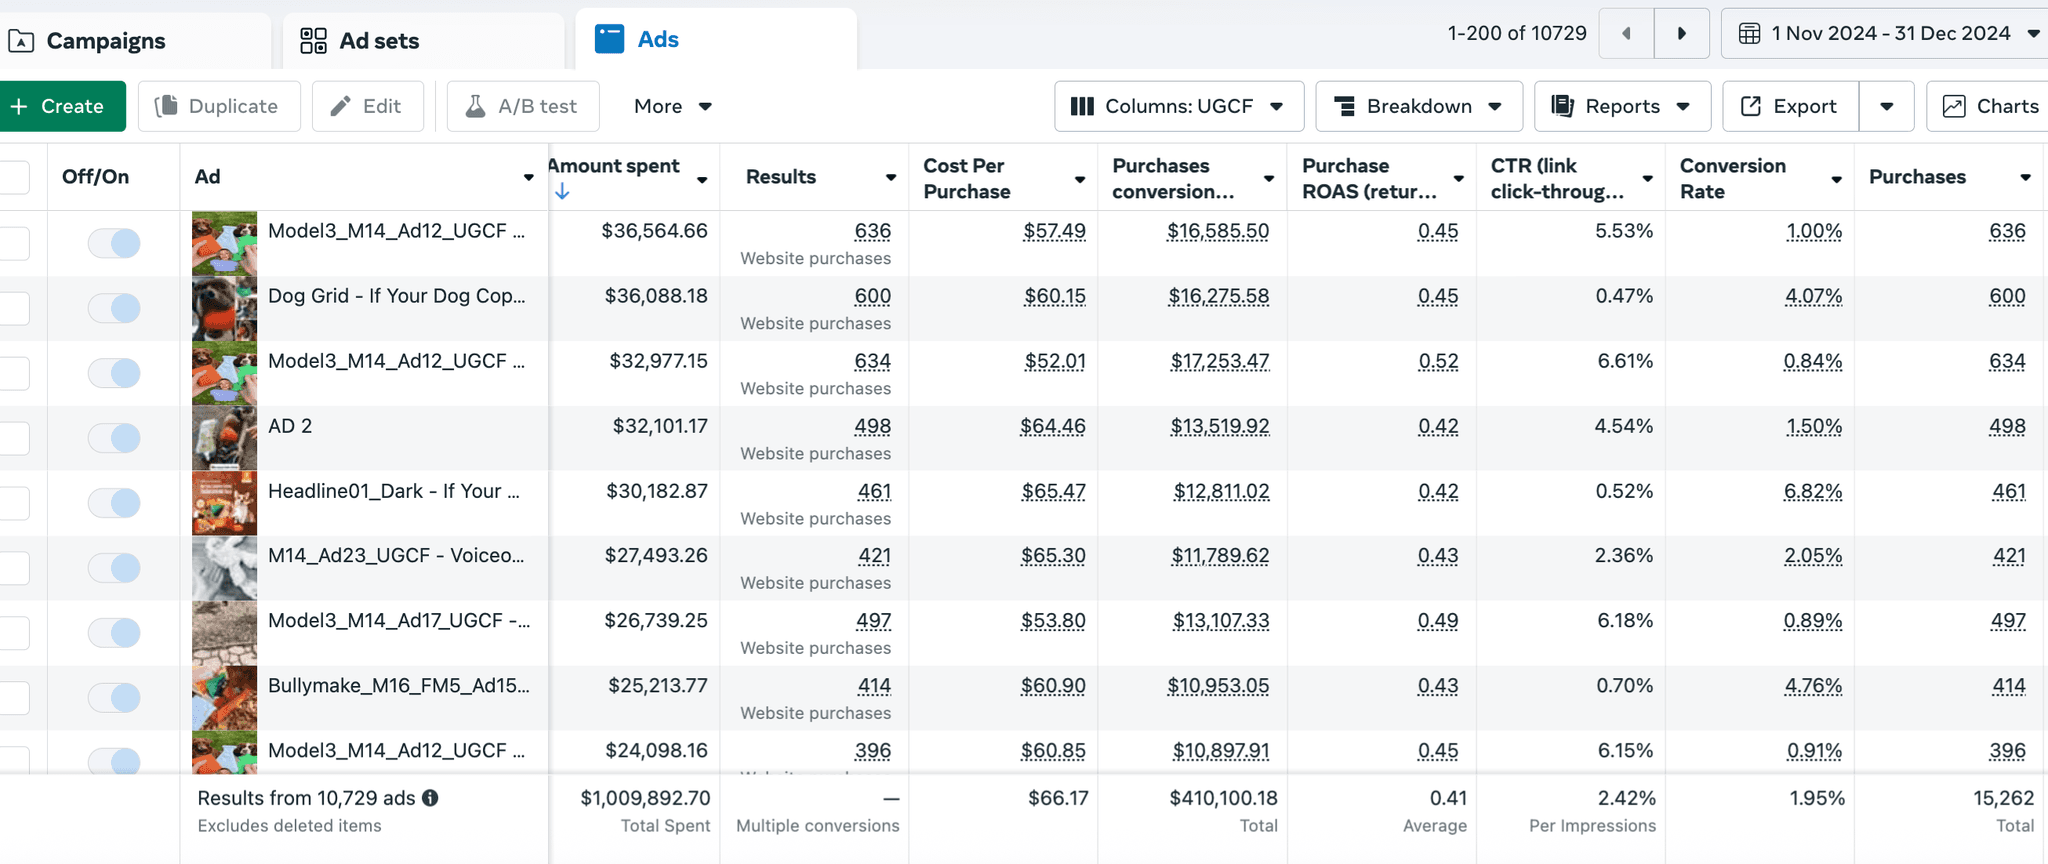The height and width of the screenshot is (864, 2048).
Task: Open the date range picker
Action: click(x=1886, y=34)
